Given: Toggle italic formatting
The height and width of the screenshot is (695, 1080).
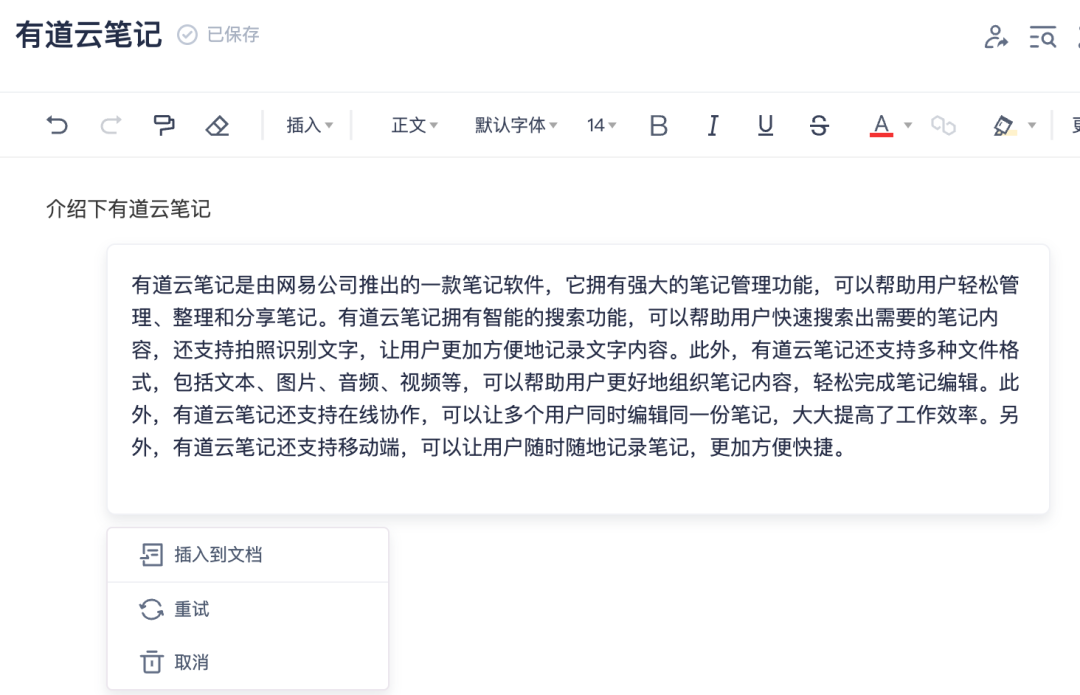Looking at the screenshot, I should [x=713, y=125].
